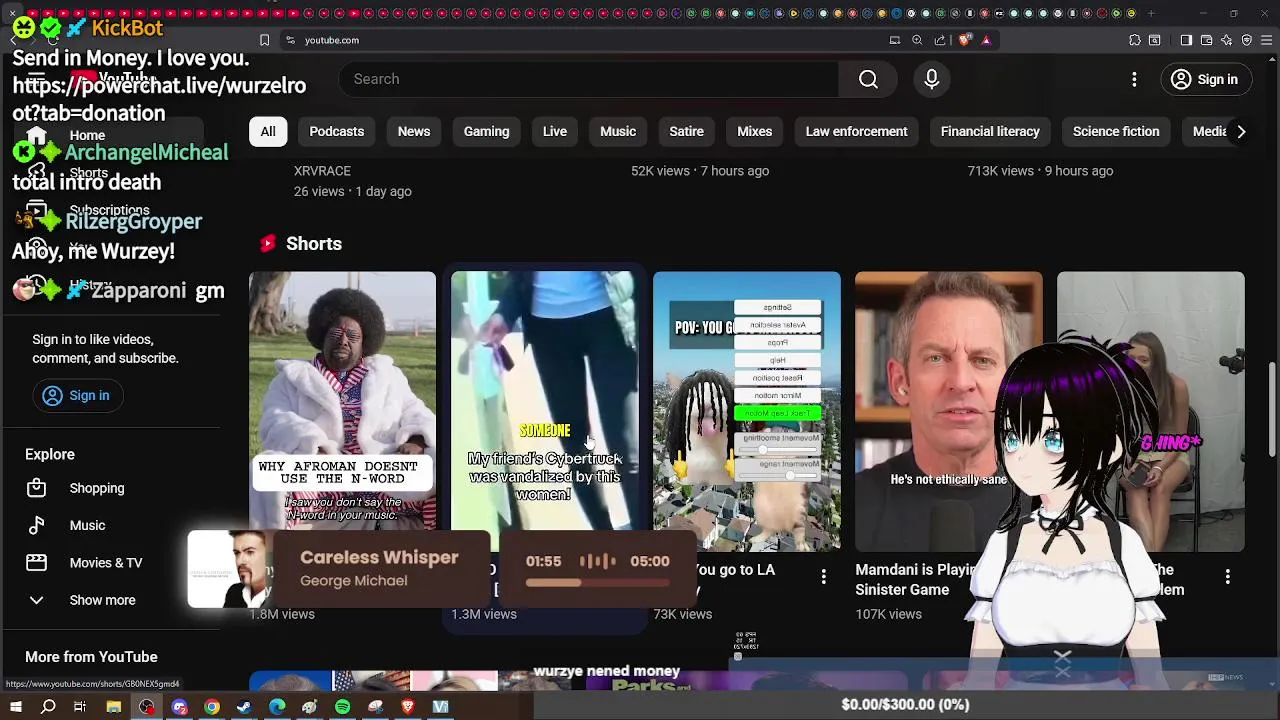Viewport: 1280px width, 720px height.
Task: Open the Brave hamburger main menu
Action: 1266,40
